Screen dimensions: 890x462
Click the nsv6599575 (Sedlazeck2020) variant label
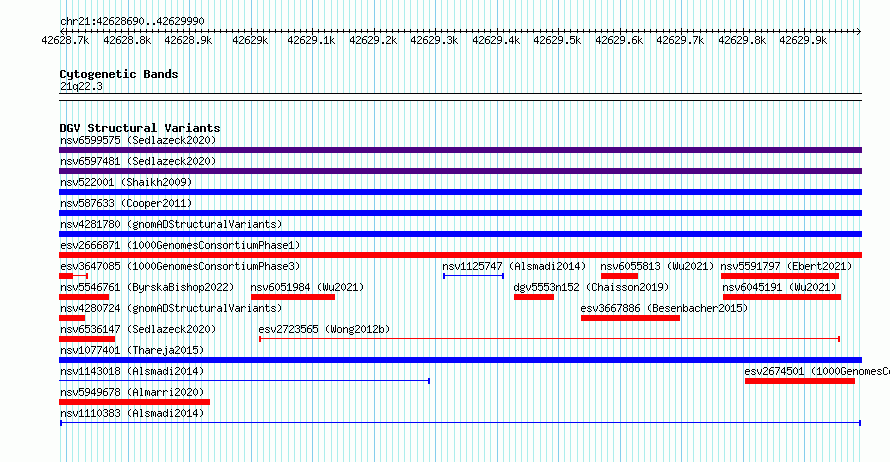[x=138, y=140]
